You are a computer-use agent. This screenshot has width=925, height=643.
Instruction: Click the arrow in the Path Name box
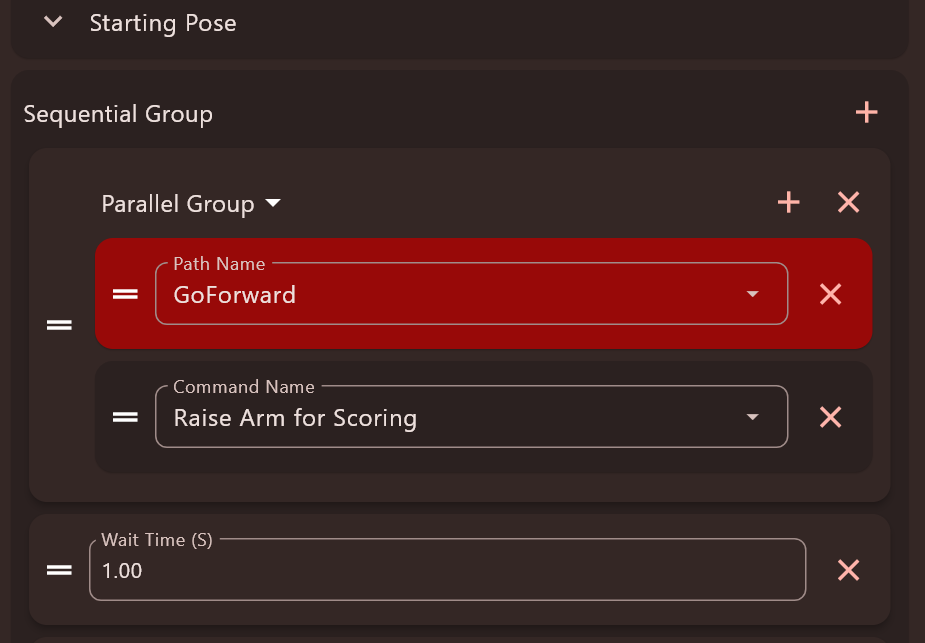[752, 294]
